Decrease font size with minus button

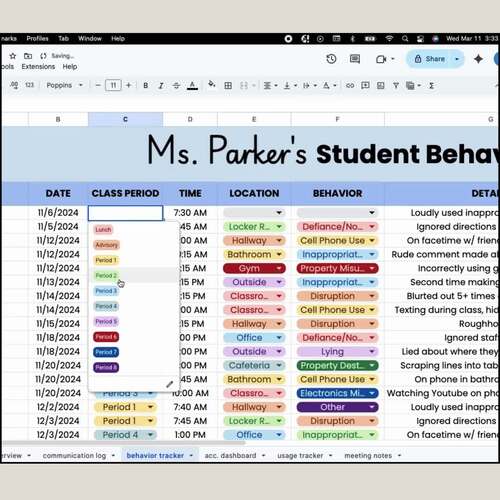click(x=98, y=85)
